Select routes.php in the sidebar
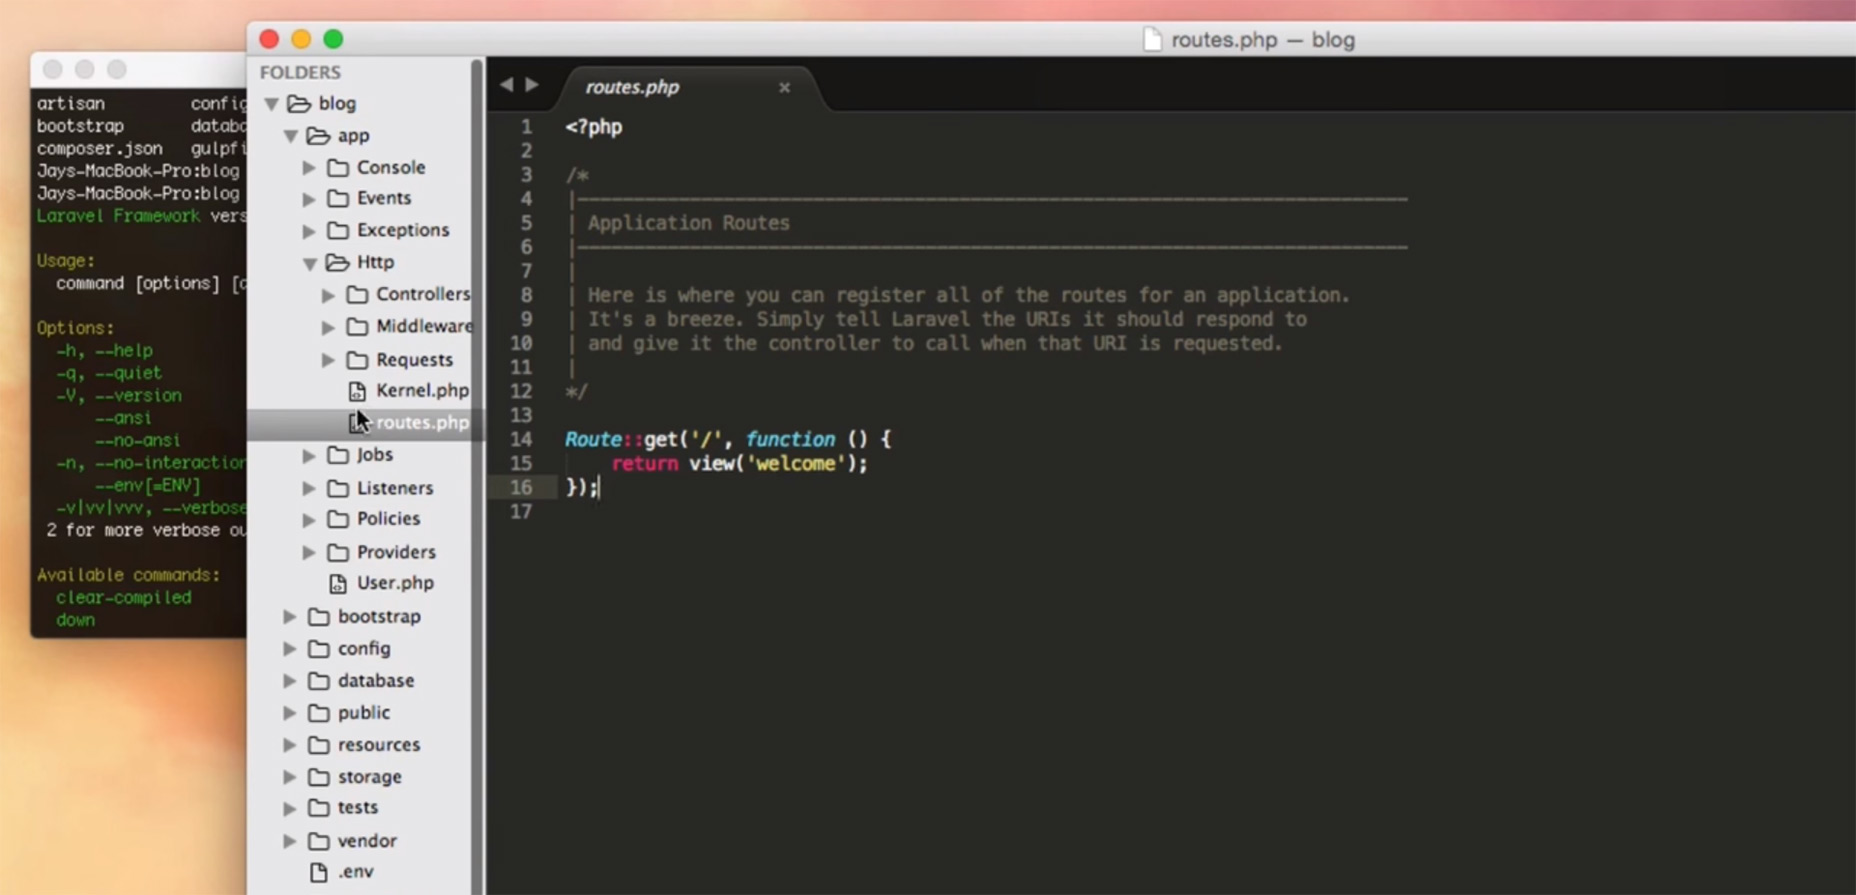1856x895 pixels. (422, 422)
